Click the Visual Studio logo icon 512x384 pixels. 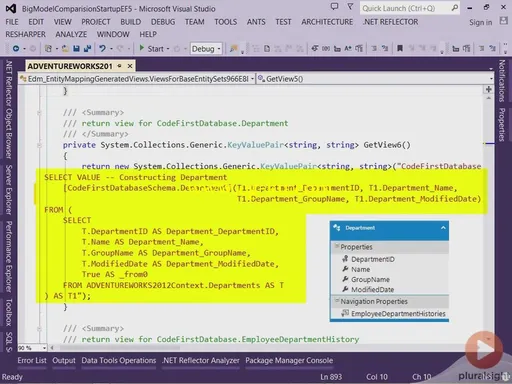pyautogui.click(x=11, y=9)
